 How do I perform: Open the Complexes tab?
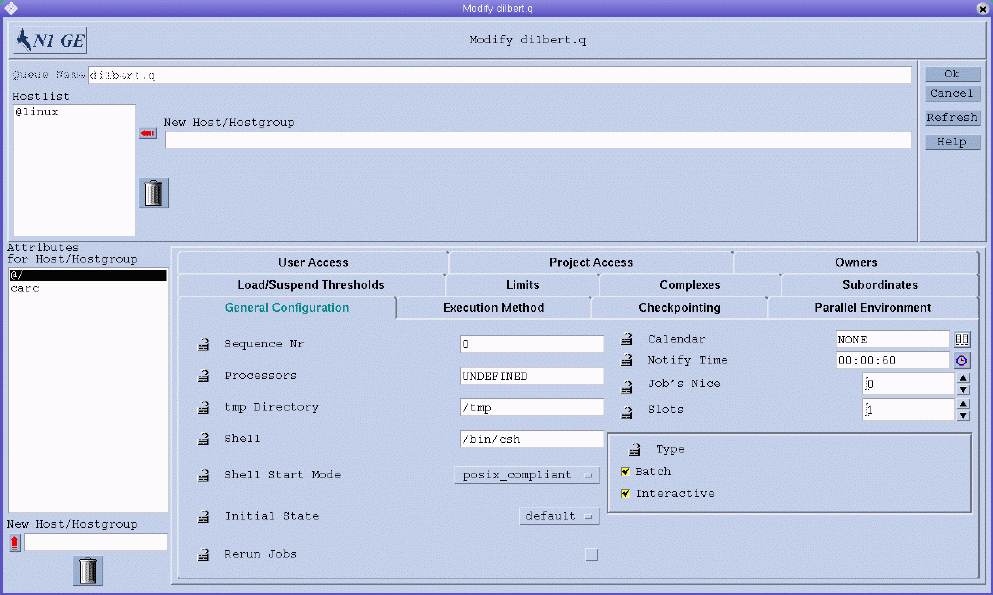click(690, 285)
